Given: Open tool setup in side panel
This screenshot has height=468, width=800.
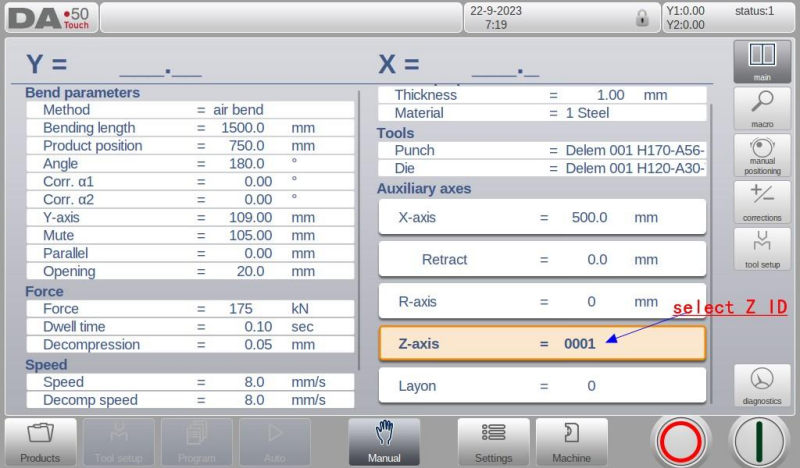Looking at the screenshot, I should pyautogui.click(x=762, y=248).
